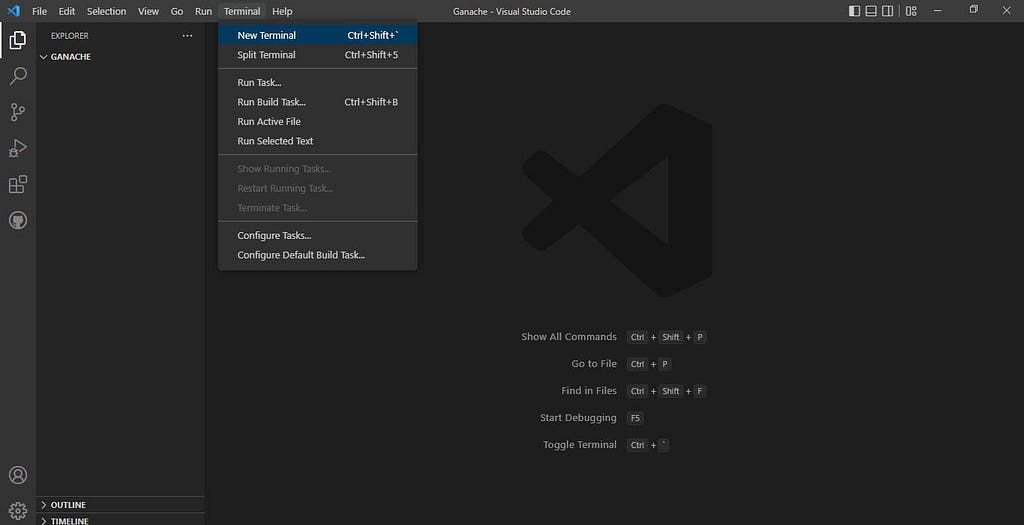Click the Toggle Terminal label
This screenshot has height=525, width=1024.
click(x=579, y=445)
